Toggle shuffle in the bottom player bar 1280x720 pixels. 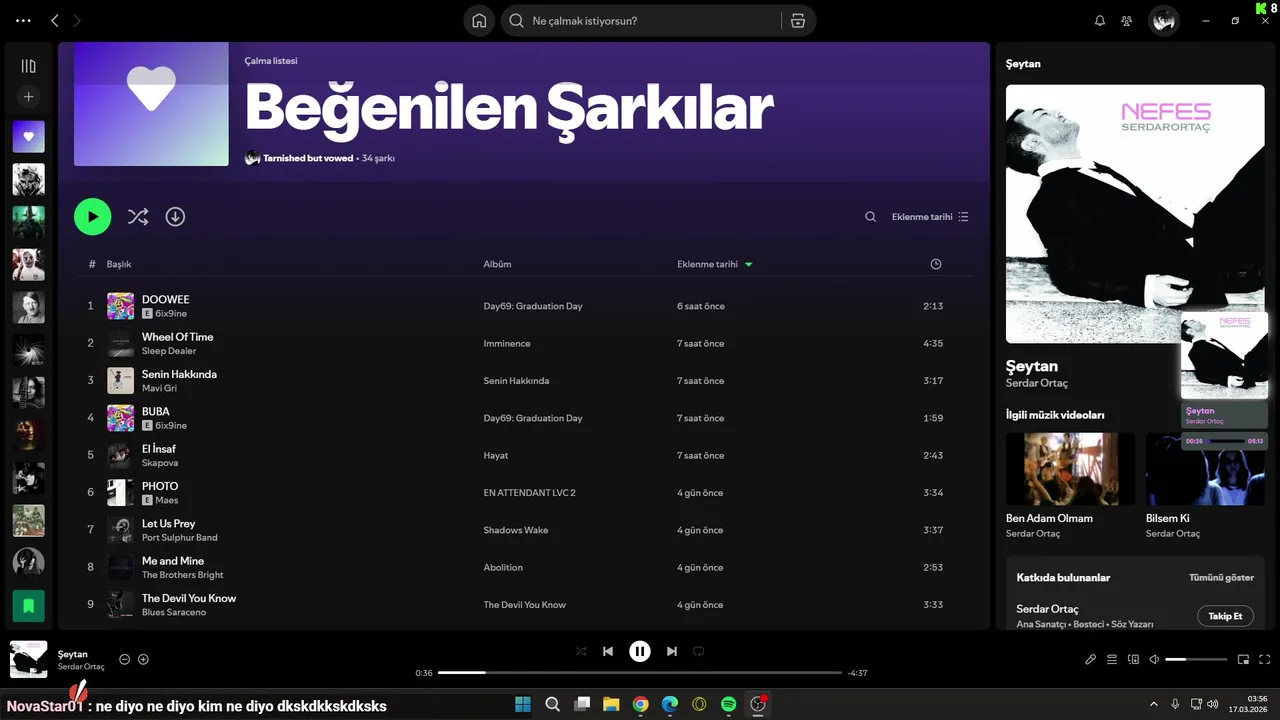click(581, 651)
